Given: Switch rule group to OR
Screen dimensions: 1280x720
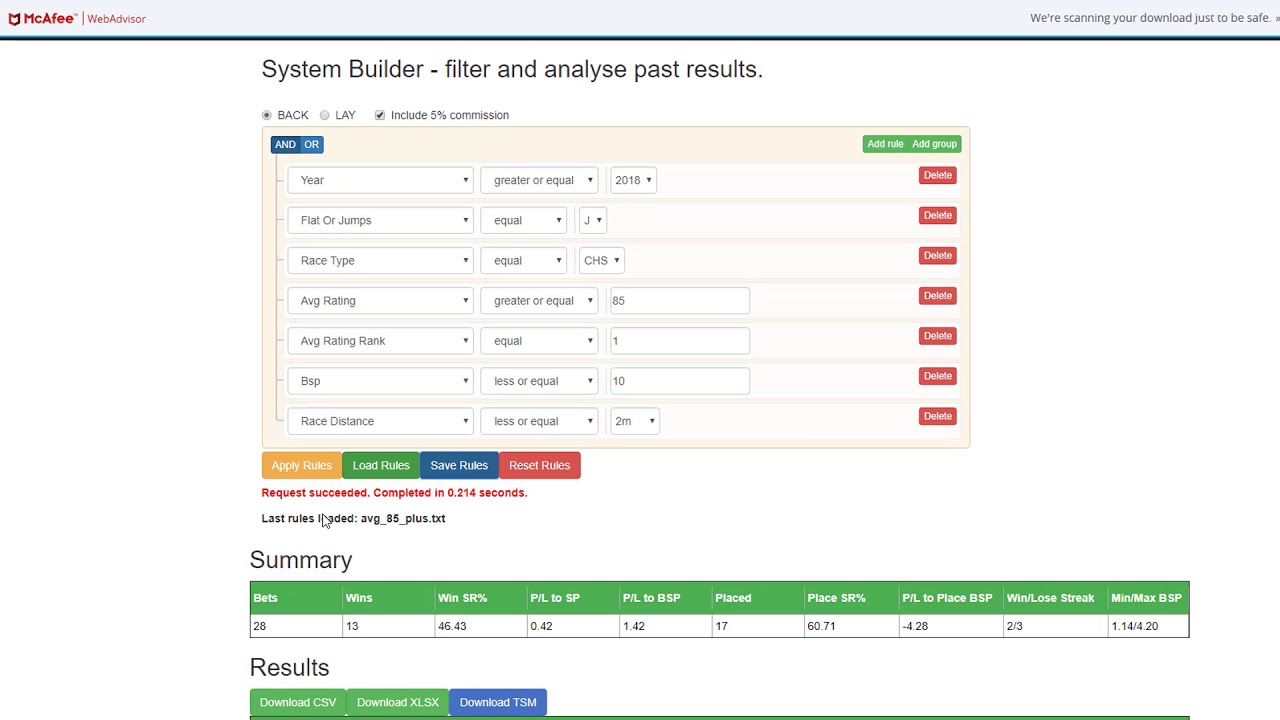Looking at the screenshot, I should point(311,144).
